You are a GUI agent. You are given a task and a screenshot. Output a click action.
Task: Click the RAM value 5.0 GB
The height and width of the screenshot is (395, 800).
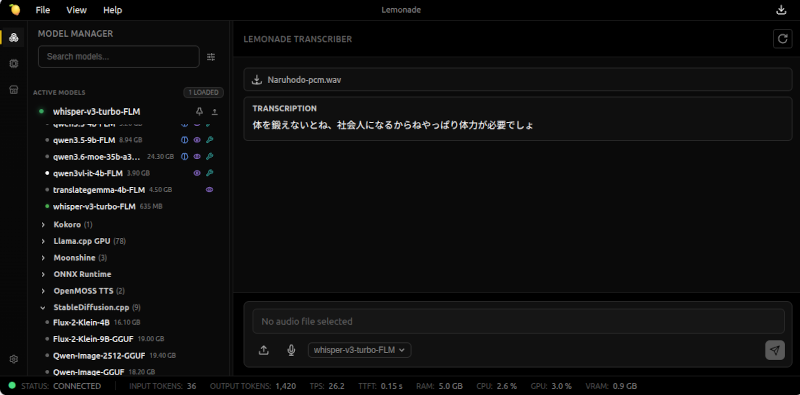pyautogui.click(x=450, y=386)
